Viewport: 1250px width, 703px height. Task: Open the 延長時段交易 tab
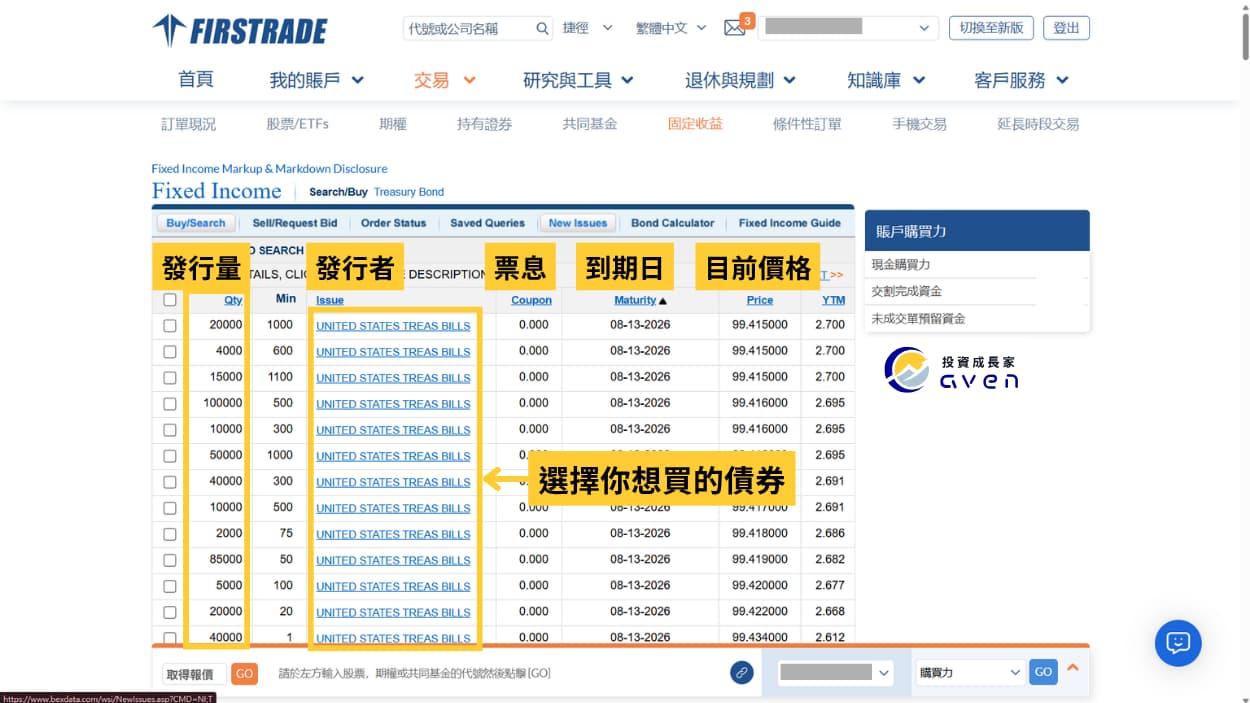pos(1038,124)
